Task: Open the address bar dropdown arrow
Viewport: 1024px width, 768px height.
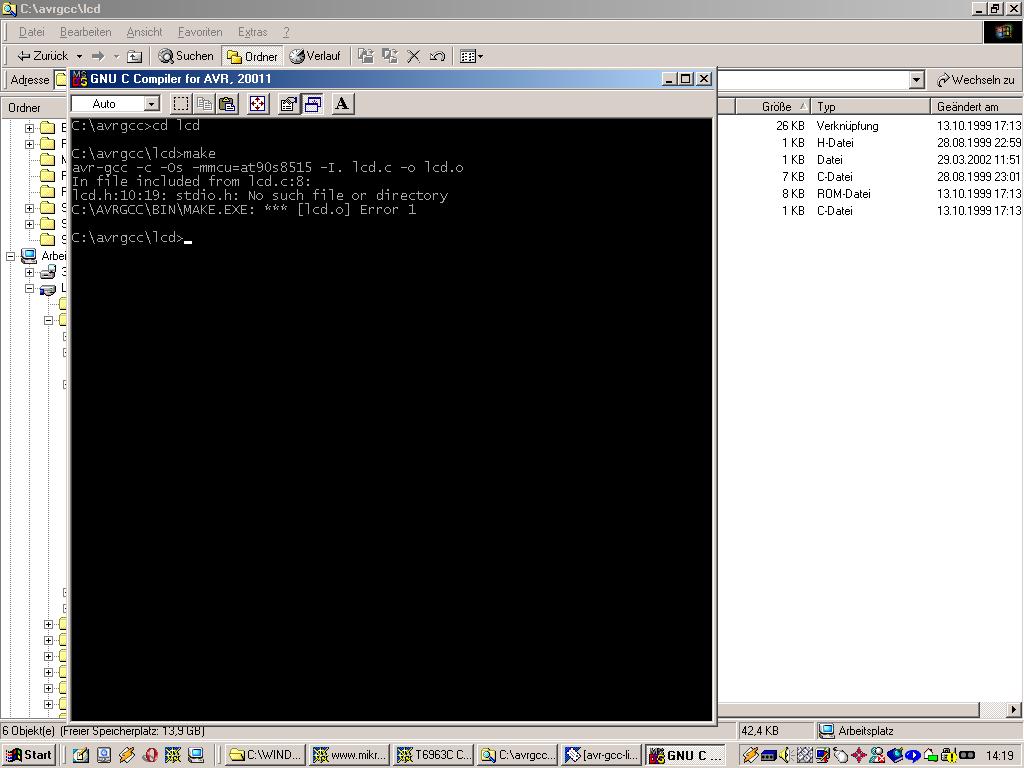Action: pos(916,80)
